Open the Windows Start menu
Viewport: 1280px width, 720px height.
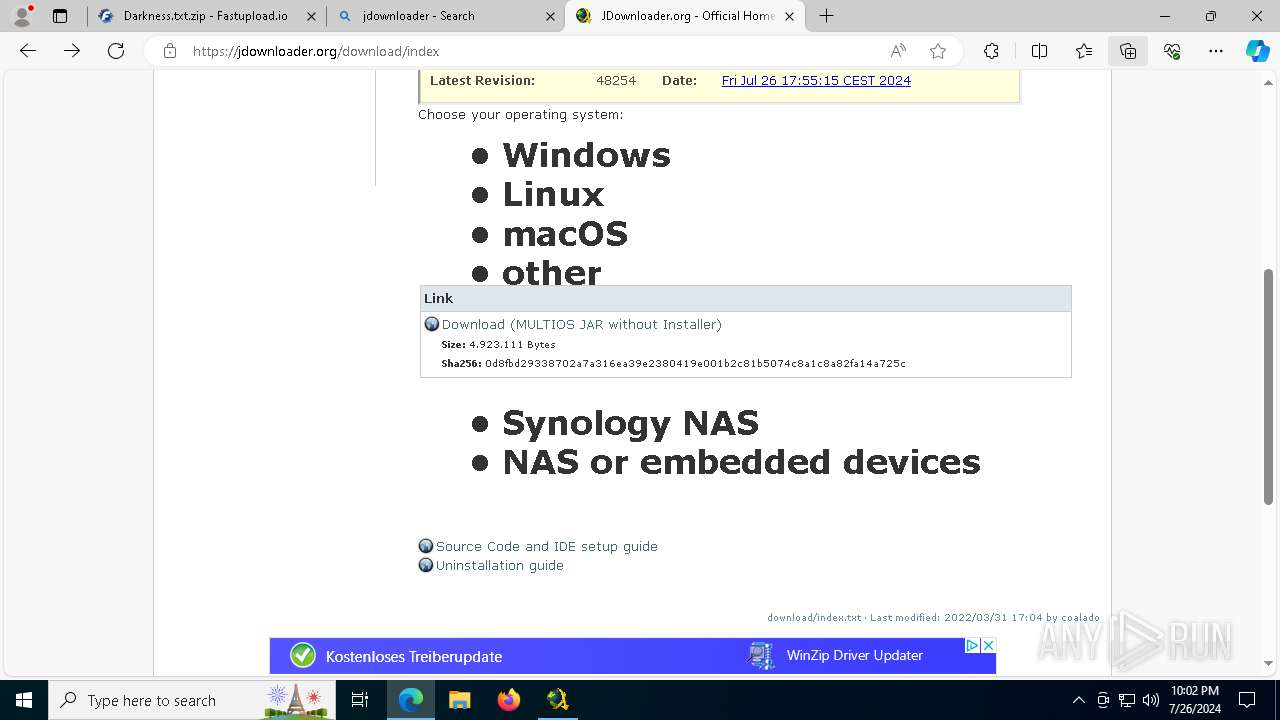(23, 700)
